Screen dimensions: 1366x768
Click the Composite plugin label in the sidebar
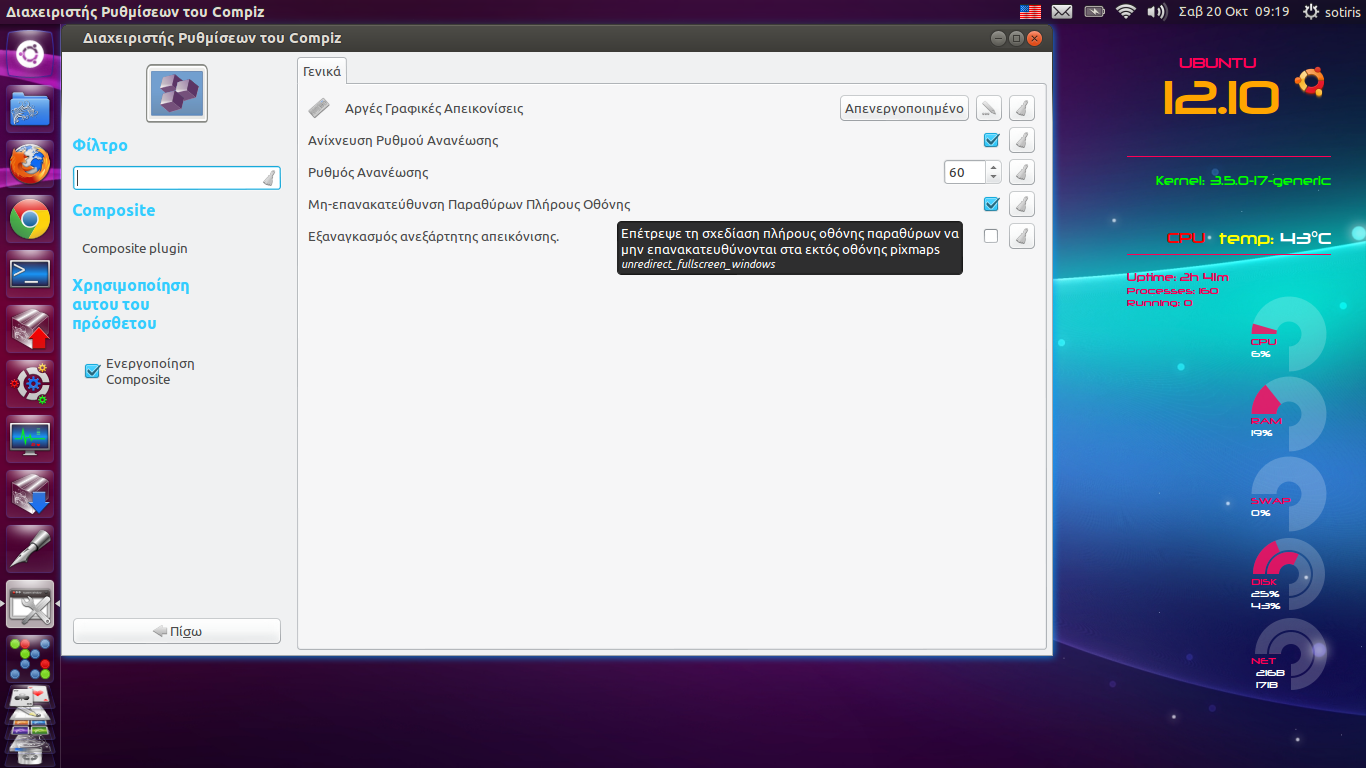click(135, 248)
